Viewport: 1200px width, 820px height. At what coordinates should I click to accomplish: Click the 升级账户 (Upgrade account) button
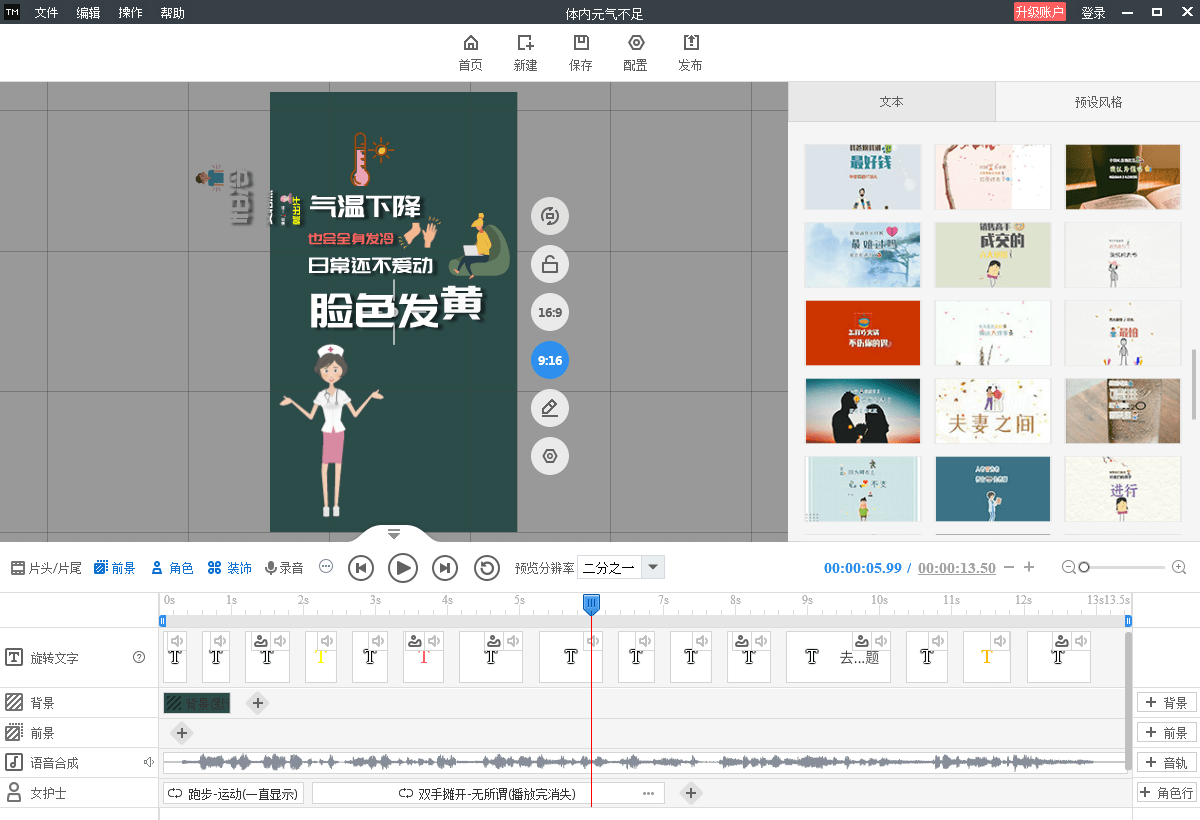coord(1039,12)
